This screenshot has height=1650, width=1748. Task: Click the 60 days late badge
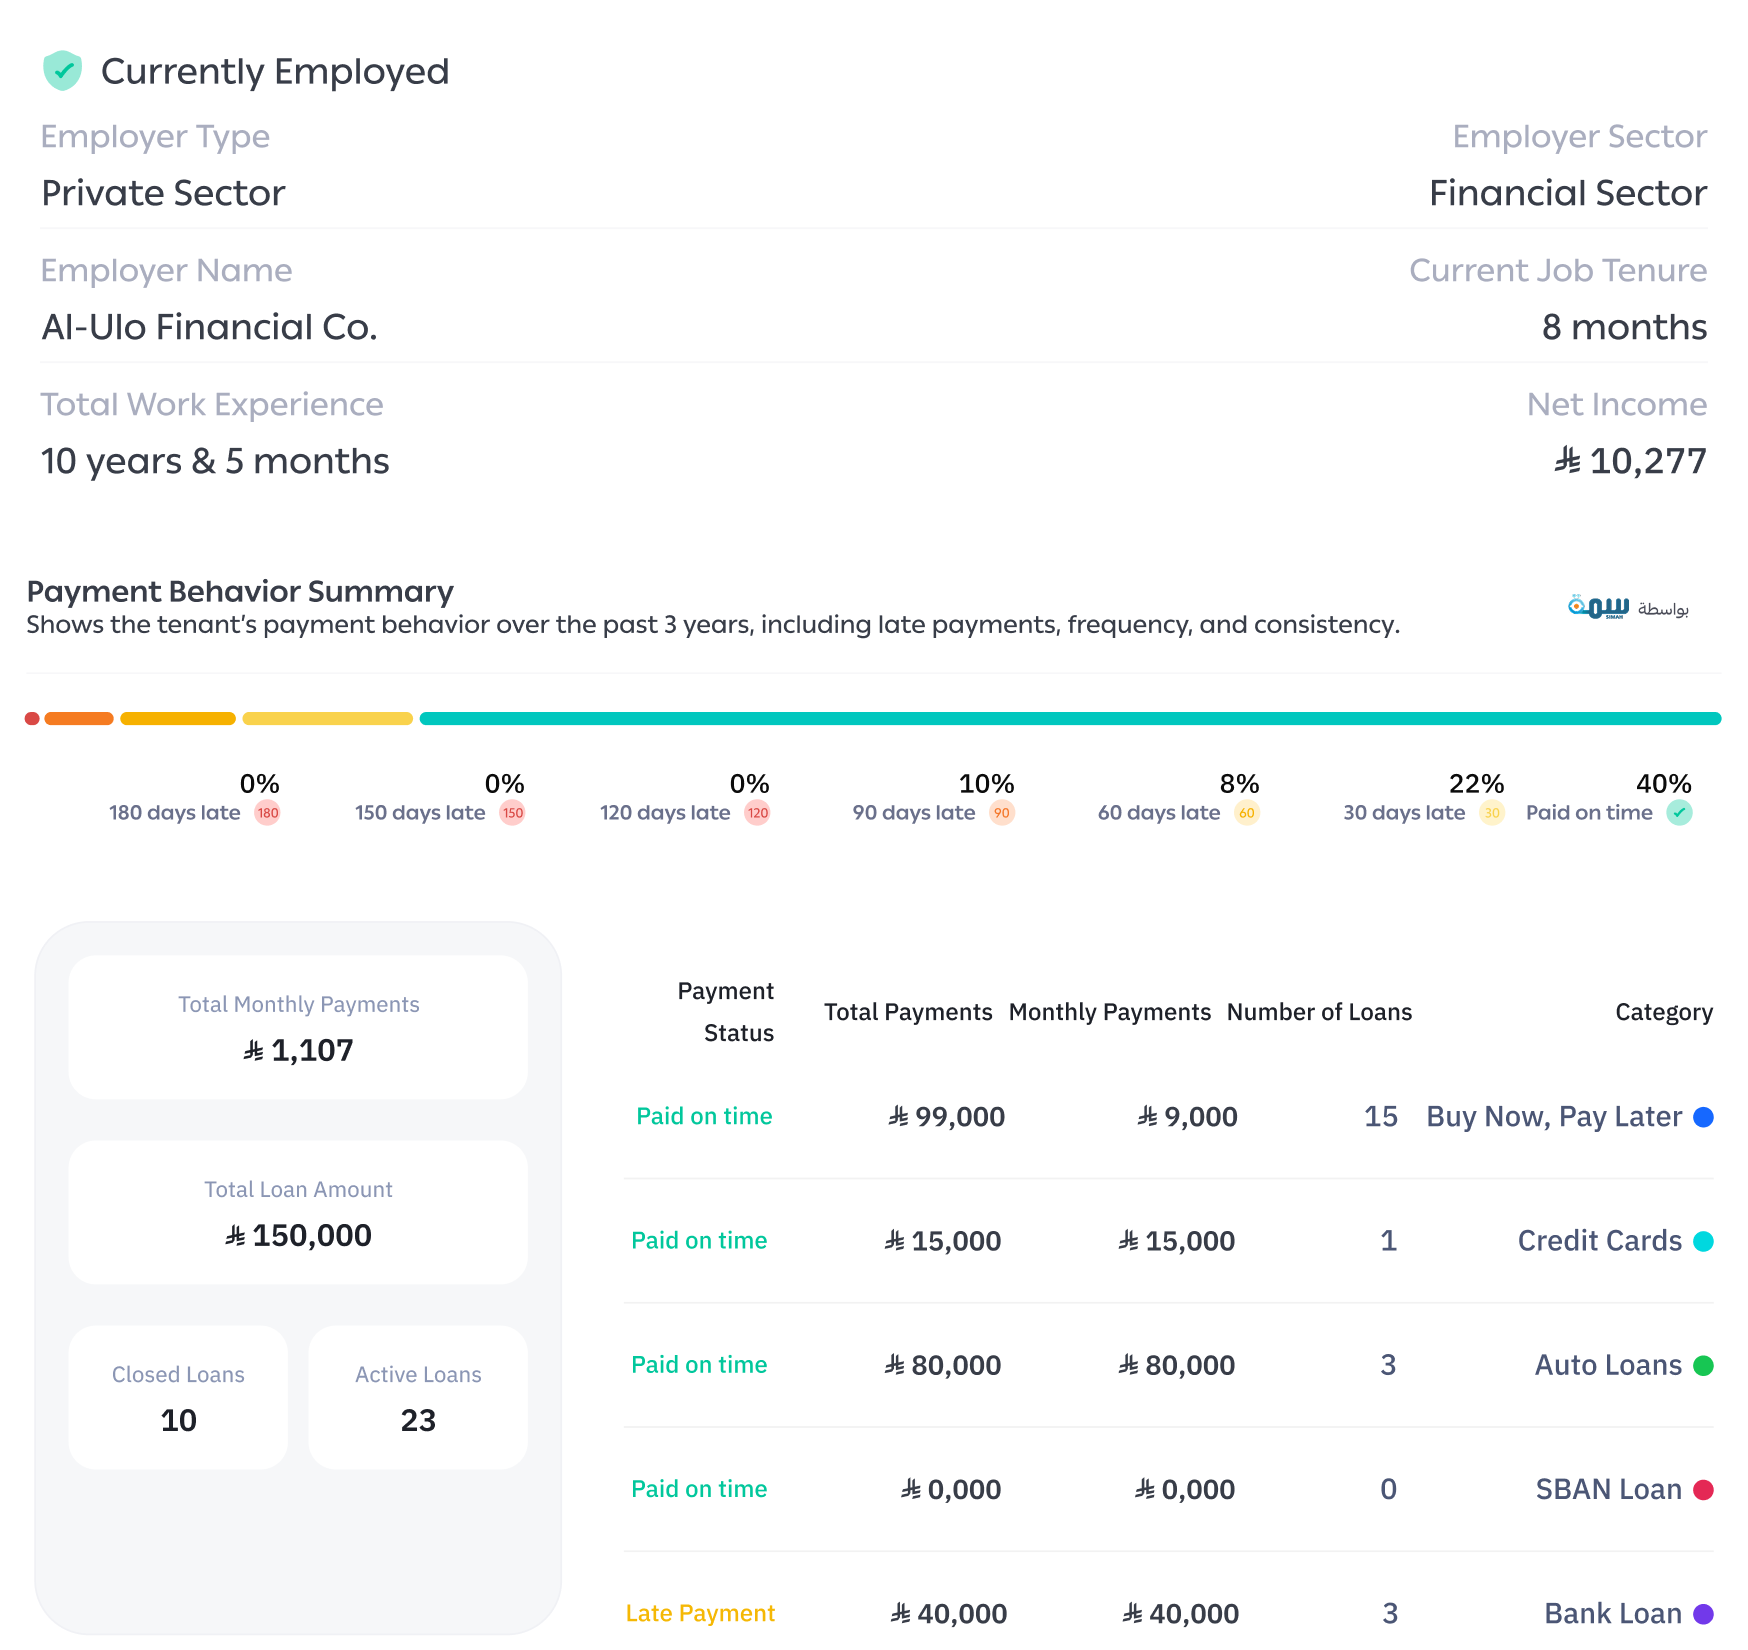click(x=1246, y=813)
